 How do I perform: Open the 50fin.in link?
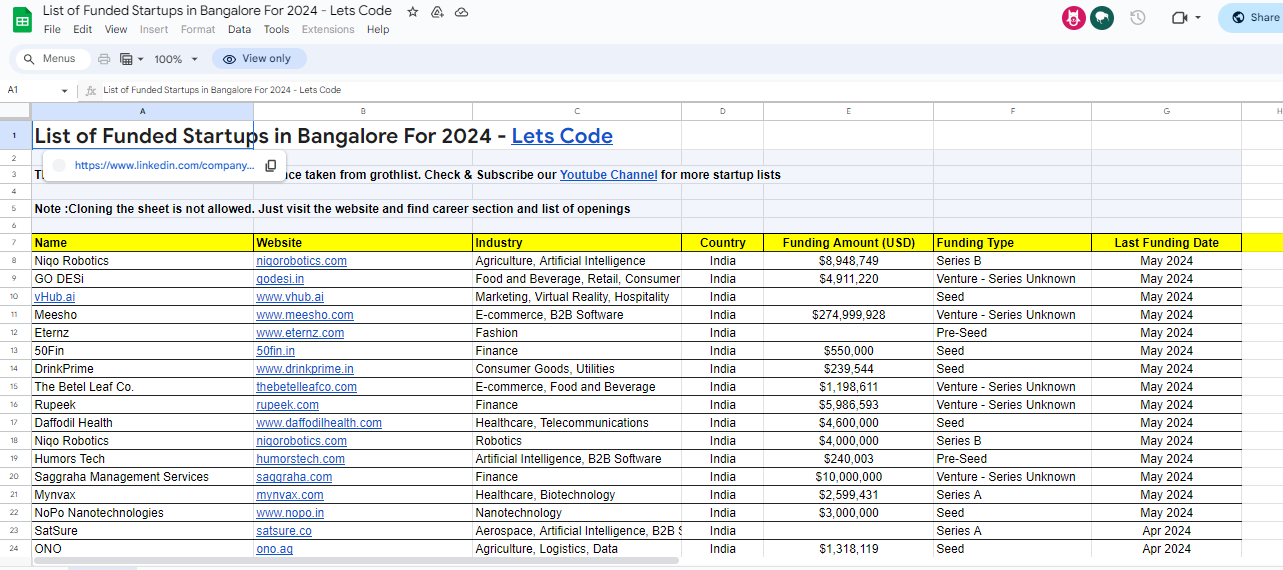275,351
